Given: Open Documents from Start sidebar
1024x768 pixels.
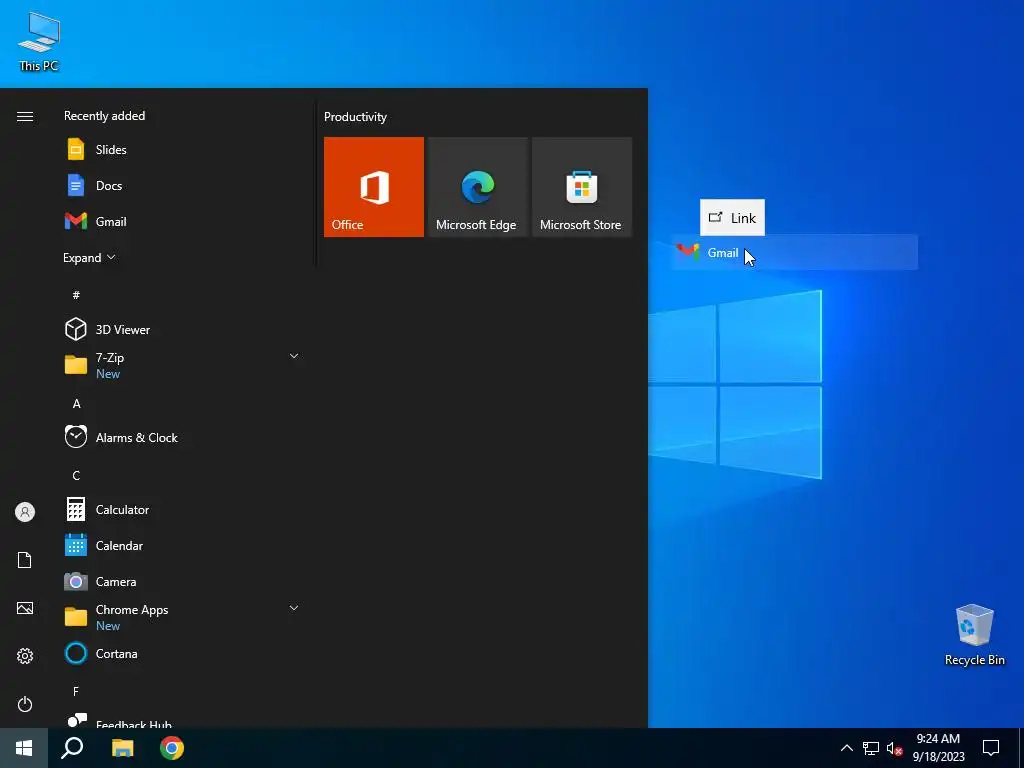Looking at the screenshot, I should pos(25,560).
